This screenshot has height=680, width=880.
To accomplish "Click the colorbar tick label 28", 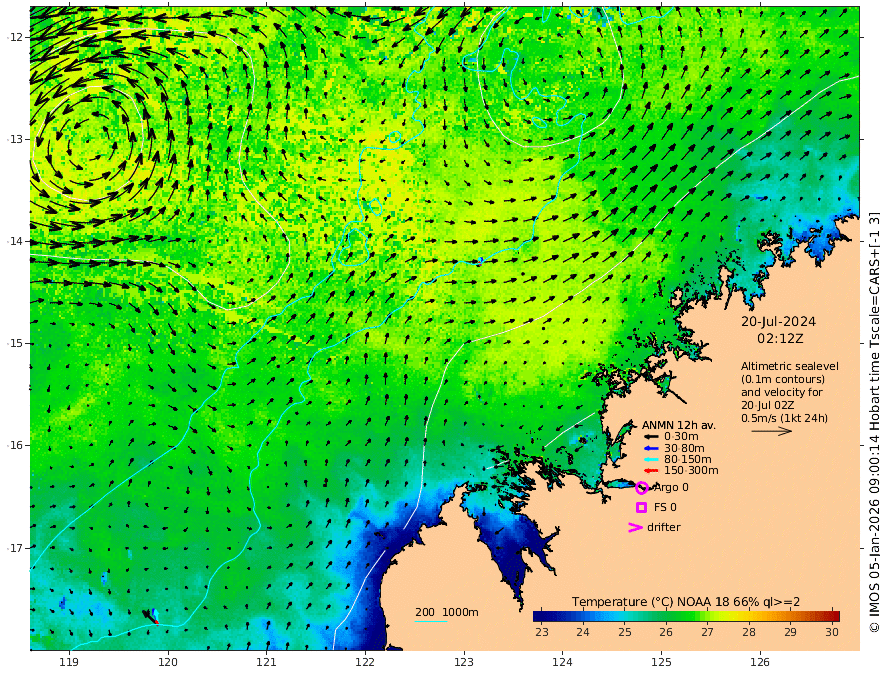I will pos(749,632).
